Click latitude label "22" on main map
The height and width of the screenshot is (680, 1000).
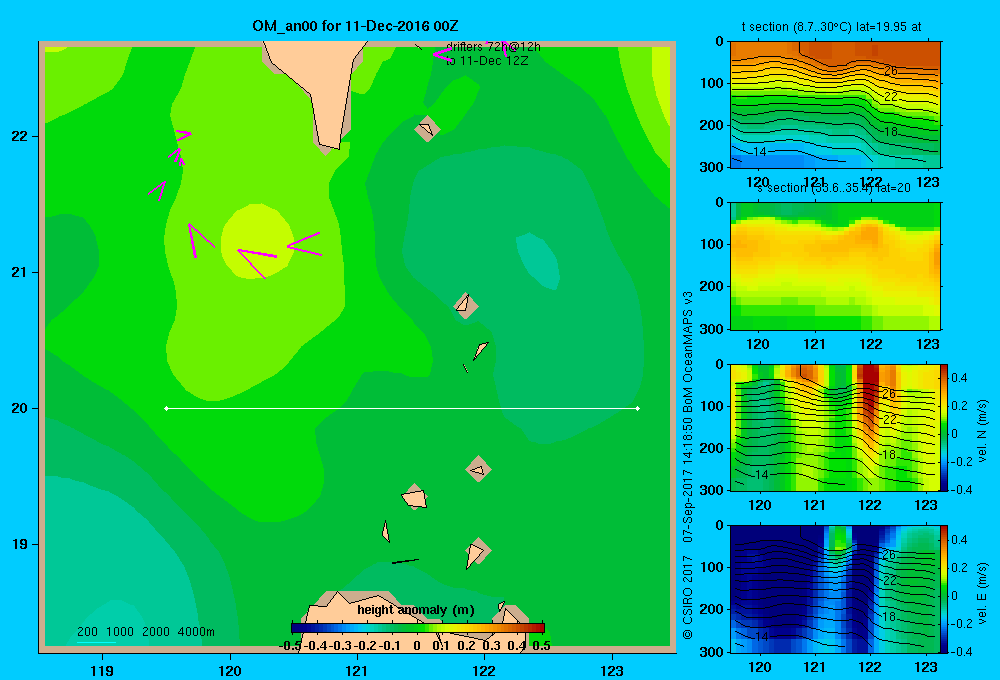pyautogui.click(x=20, y=136)
